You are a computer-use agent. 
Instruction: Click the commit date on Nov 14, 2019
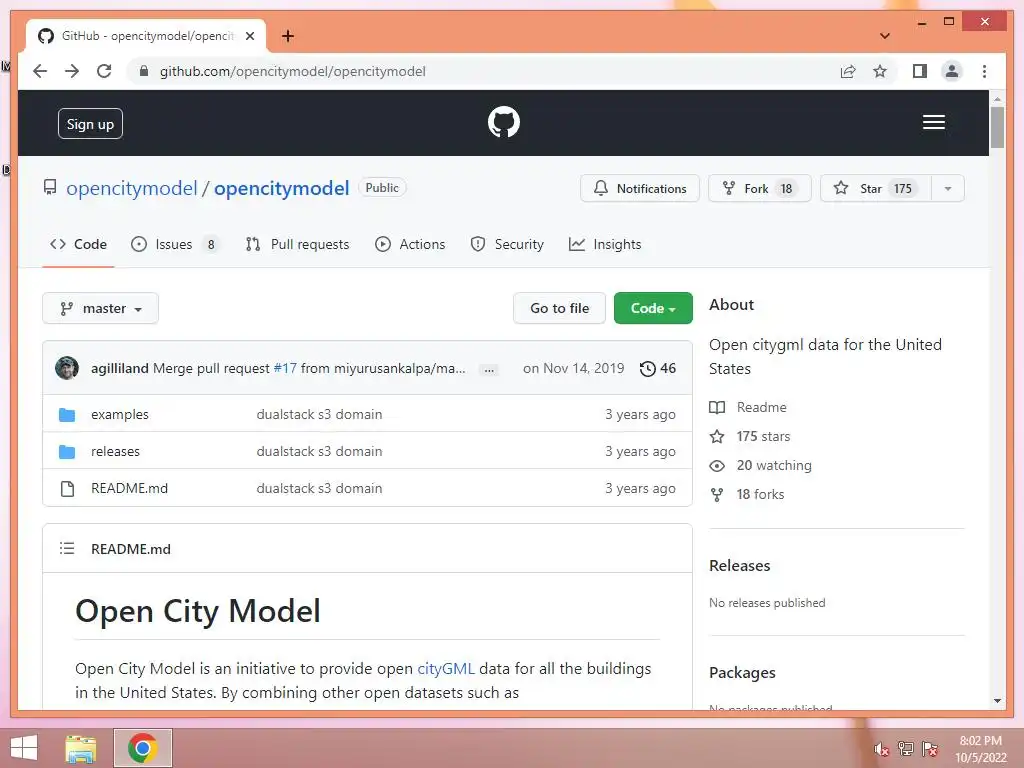click(x=573, y=368)
